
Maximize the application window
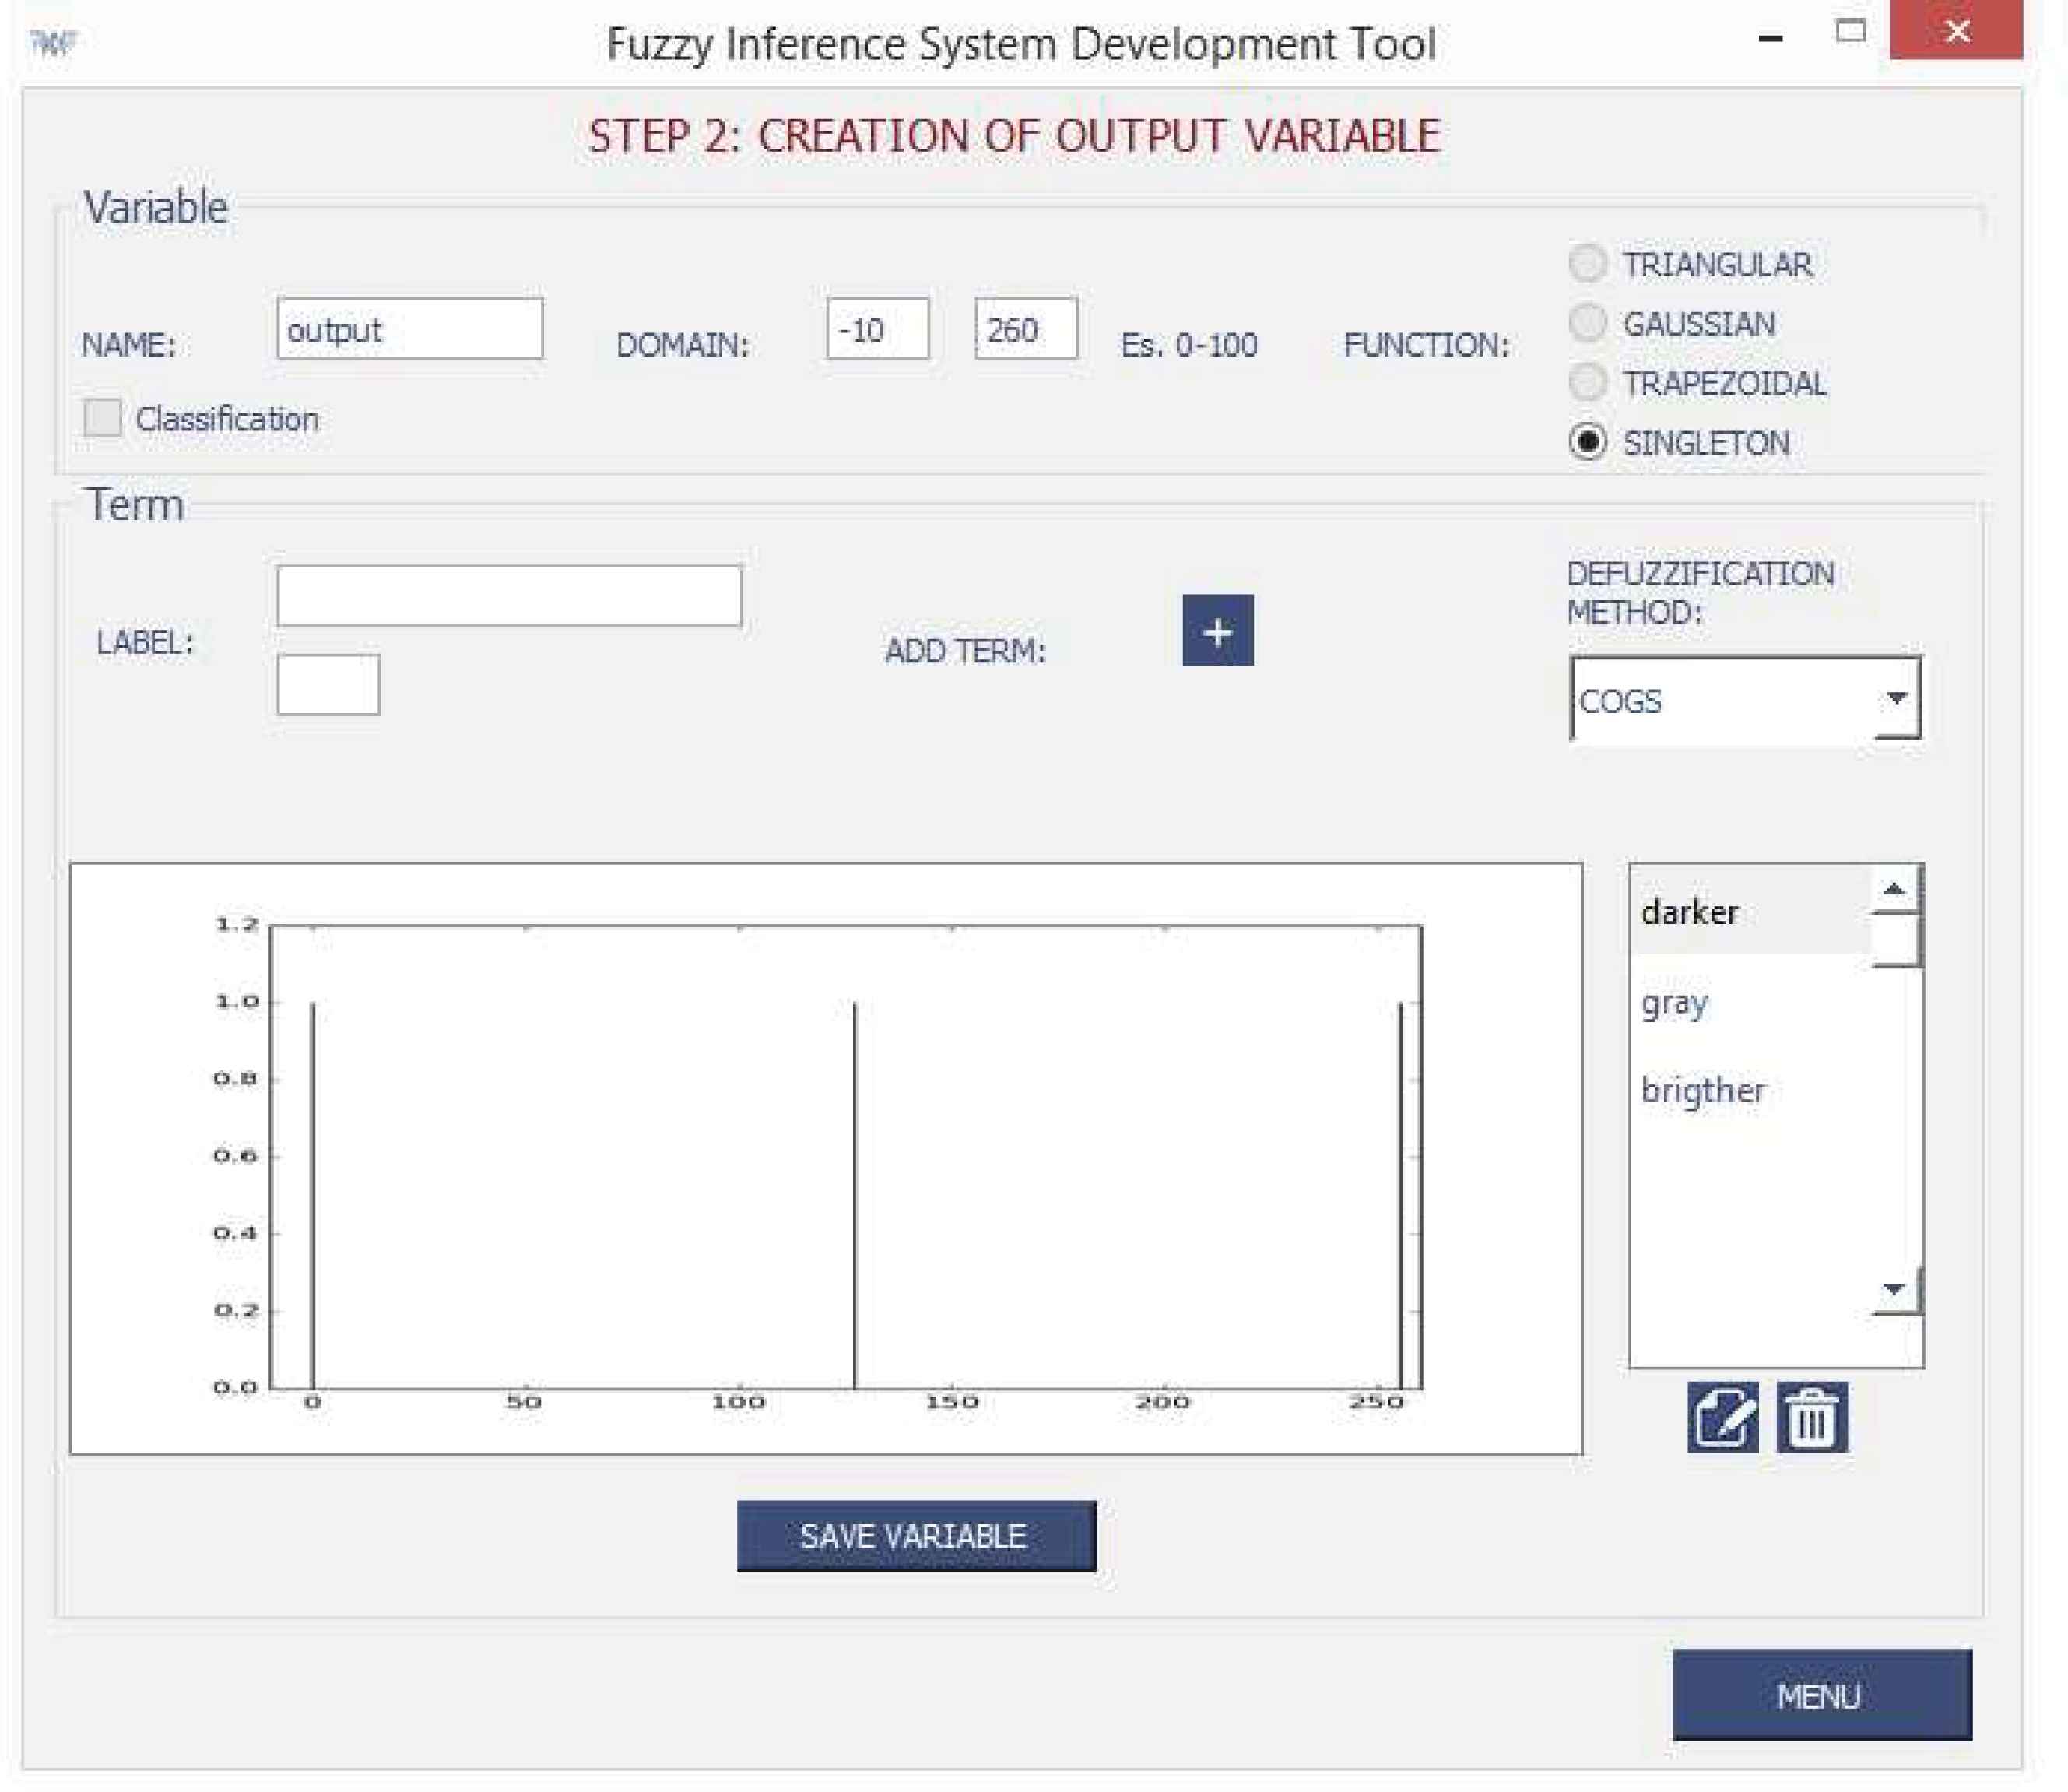(1850, 33)
